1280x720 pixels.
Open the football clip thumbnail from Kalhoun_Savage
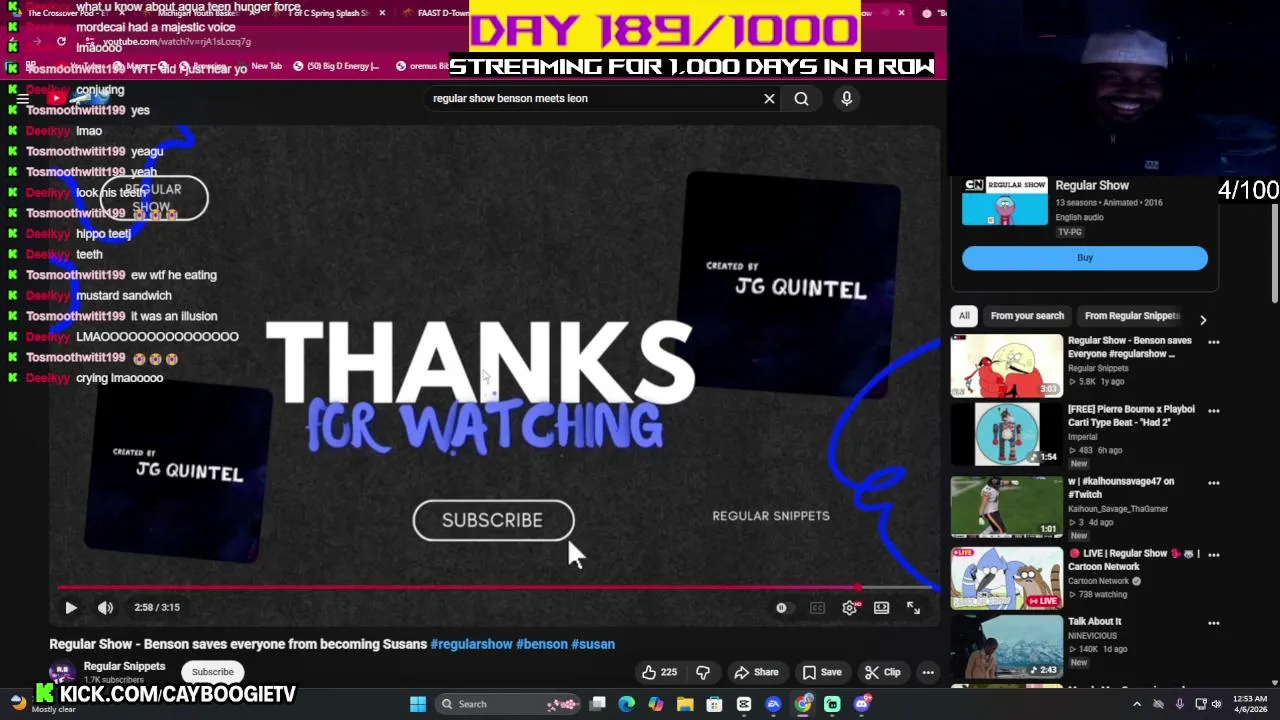pyautogui.click(x=1007, y=506)
